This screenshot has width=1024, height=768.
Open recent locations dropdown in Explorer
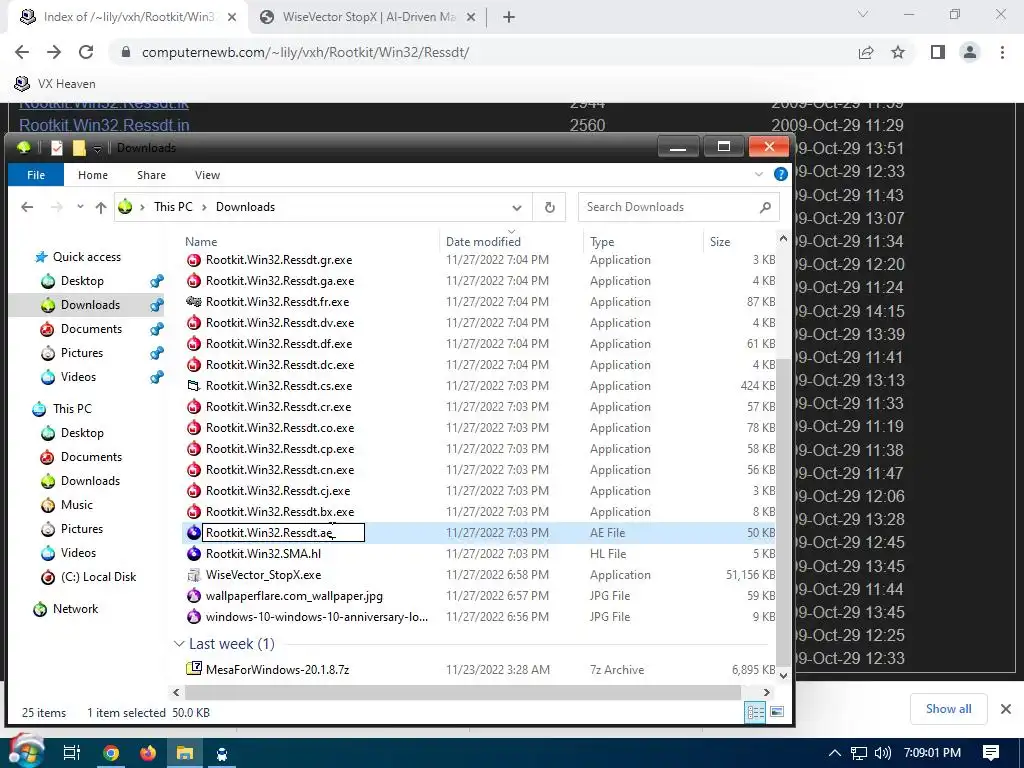click(80, 207)
